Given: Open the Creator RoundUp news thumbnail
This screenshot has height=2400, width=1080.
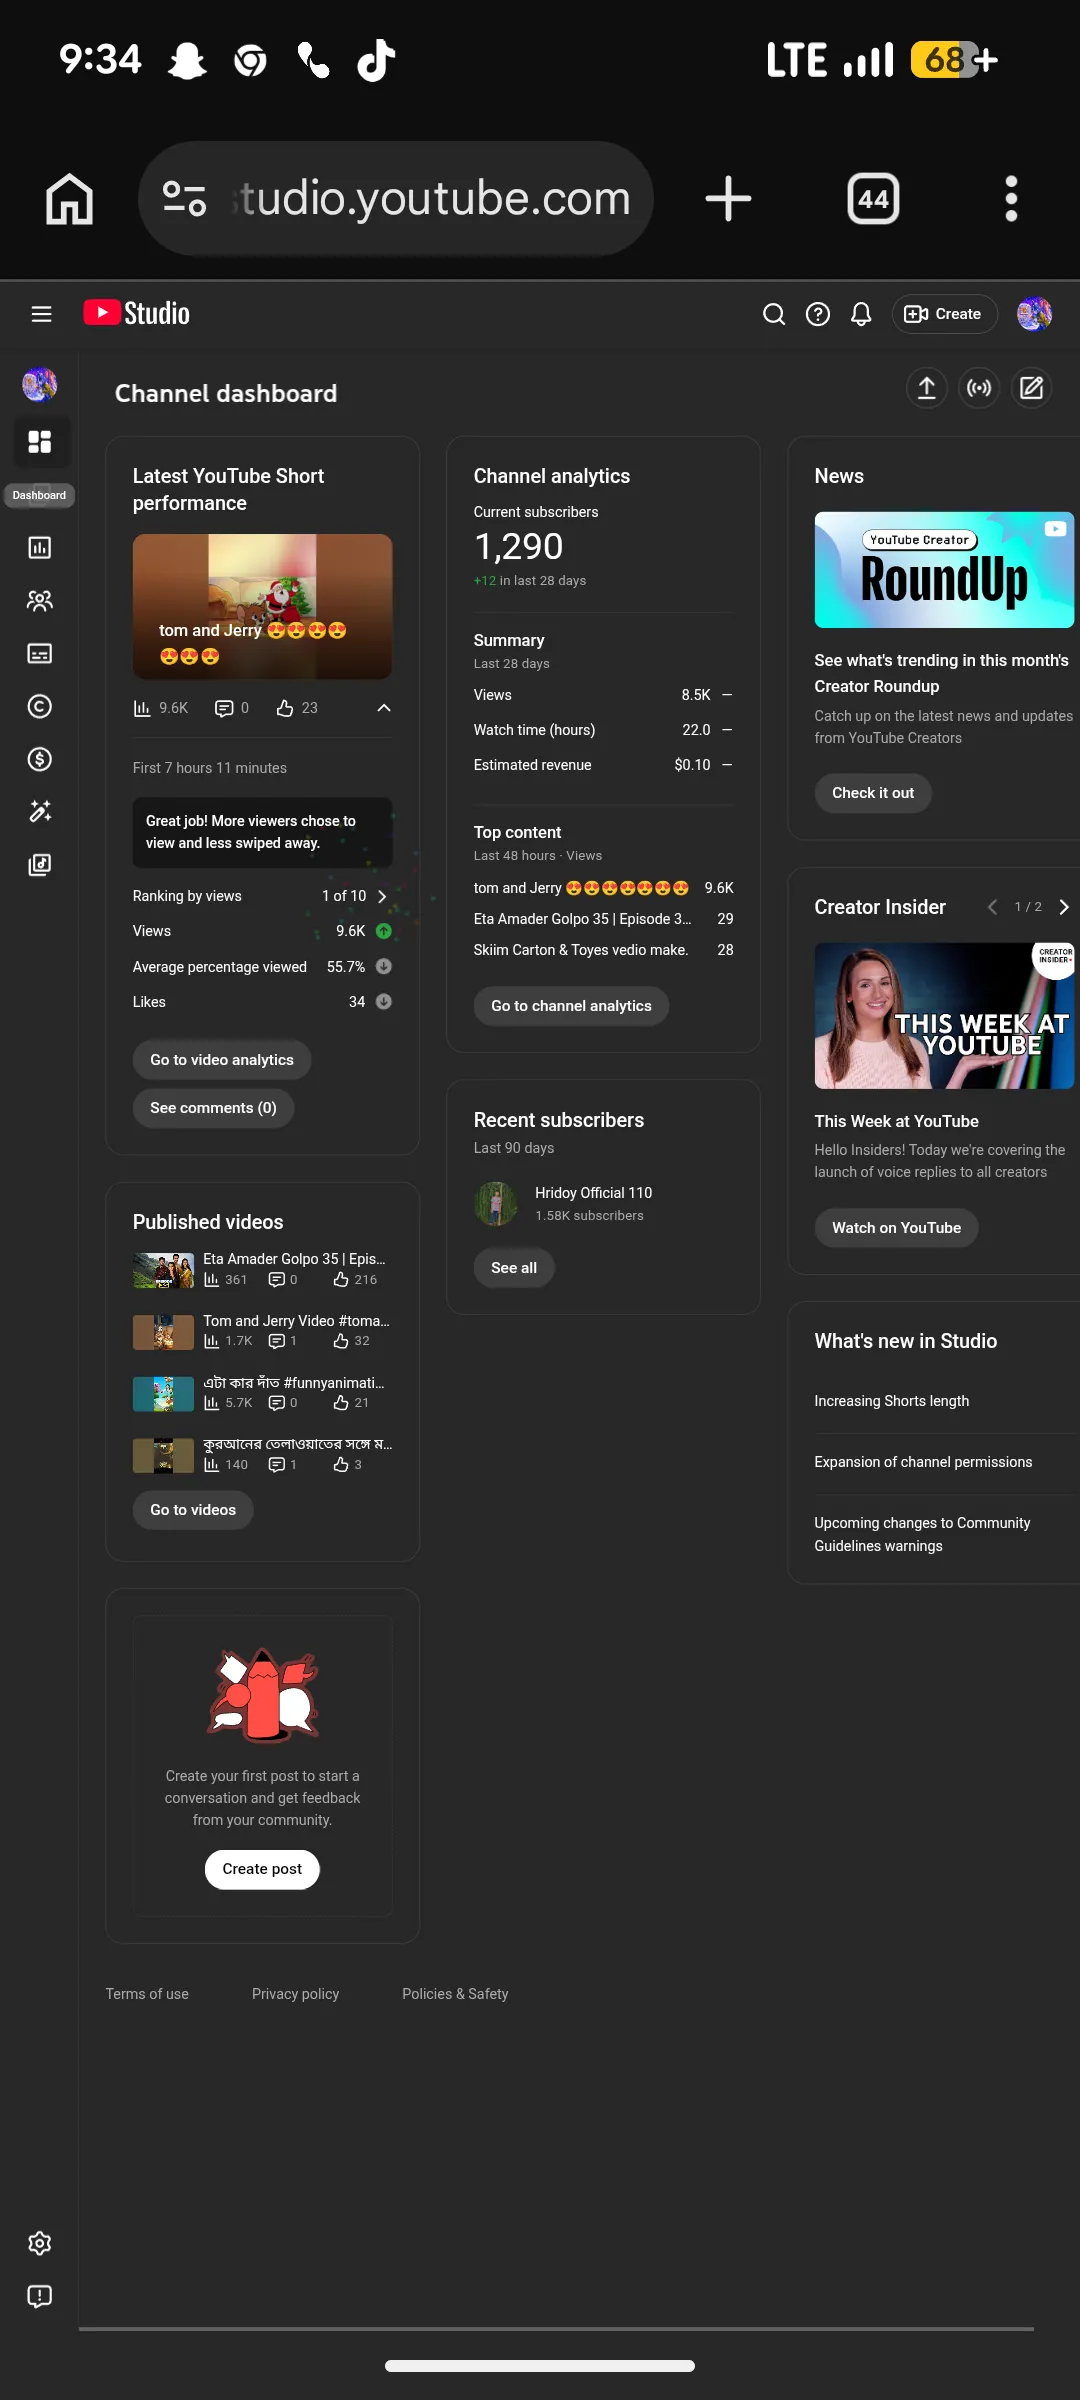Looking at the screenshot, I should click(944, 570).
